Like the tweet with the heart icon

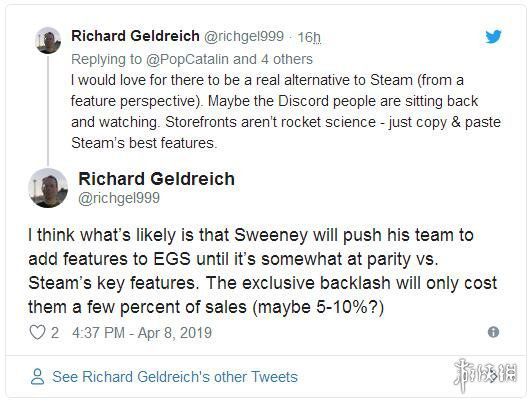pos(37,332)
